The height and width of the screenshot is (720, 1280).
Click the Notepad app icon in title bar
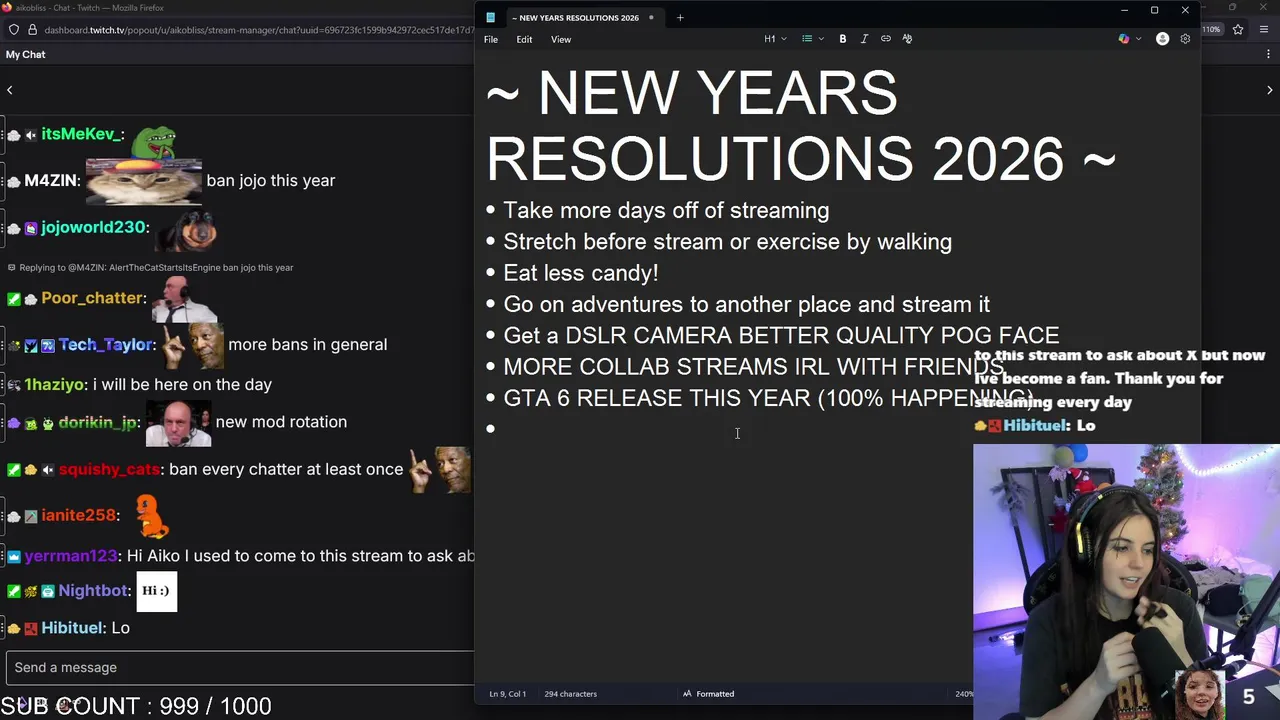[x=490, y=17]
